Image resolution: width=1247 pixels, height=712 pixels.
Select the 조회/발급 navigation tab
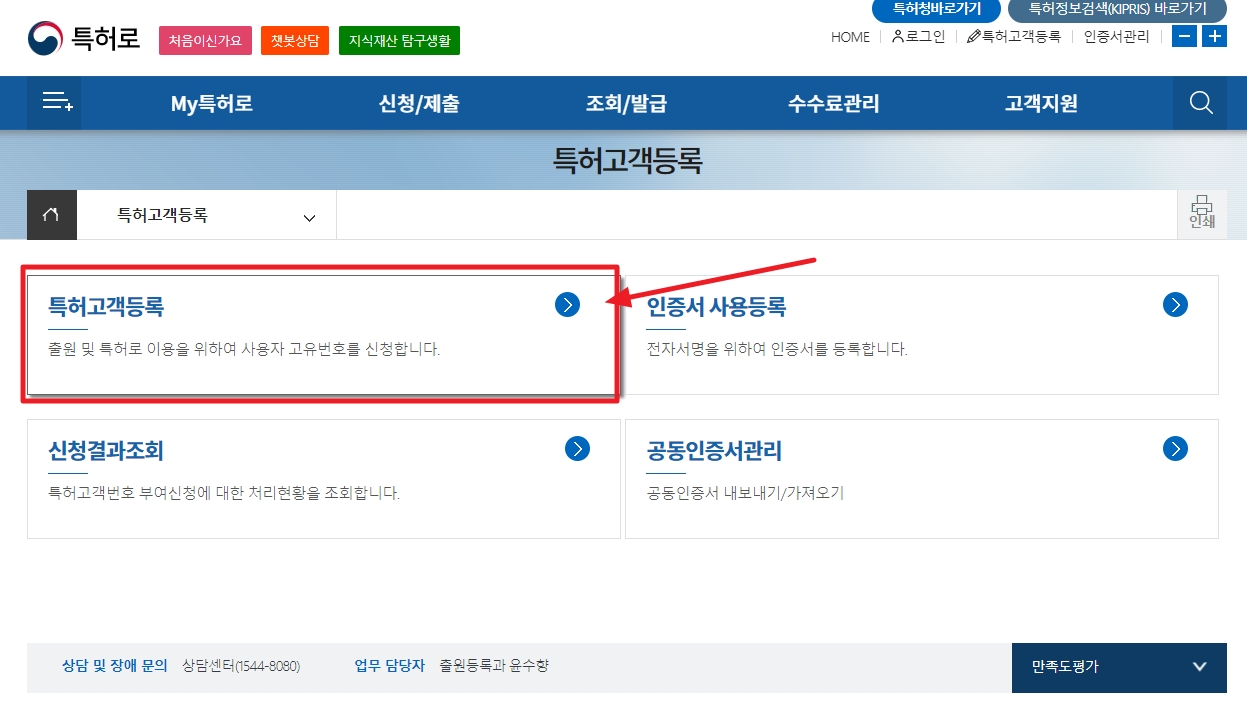coord(626,102)
